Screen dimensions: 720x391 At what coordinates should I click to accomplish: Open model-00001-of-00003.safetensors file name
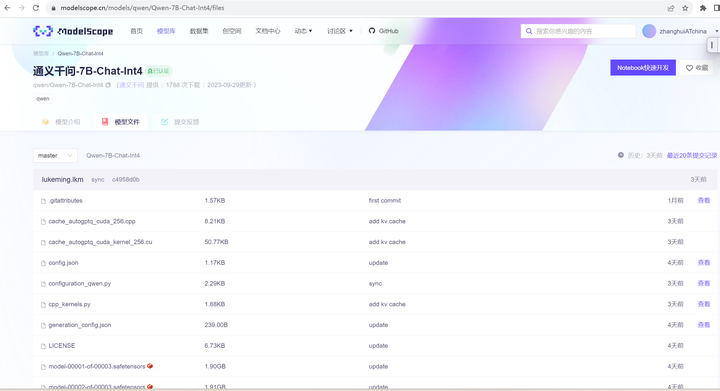(x=97, y=366)
